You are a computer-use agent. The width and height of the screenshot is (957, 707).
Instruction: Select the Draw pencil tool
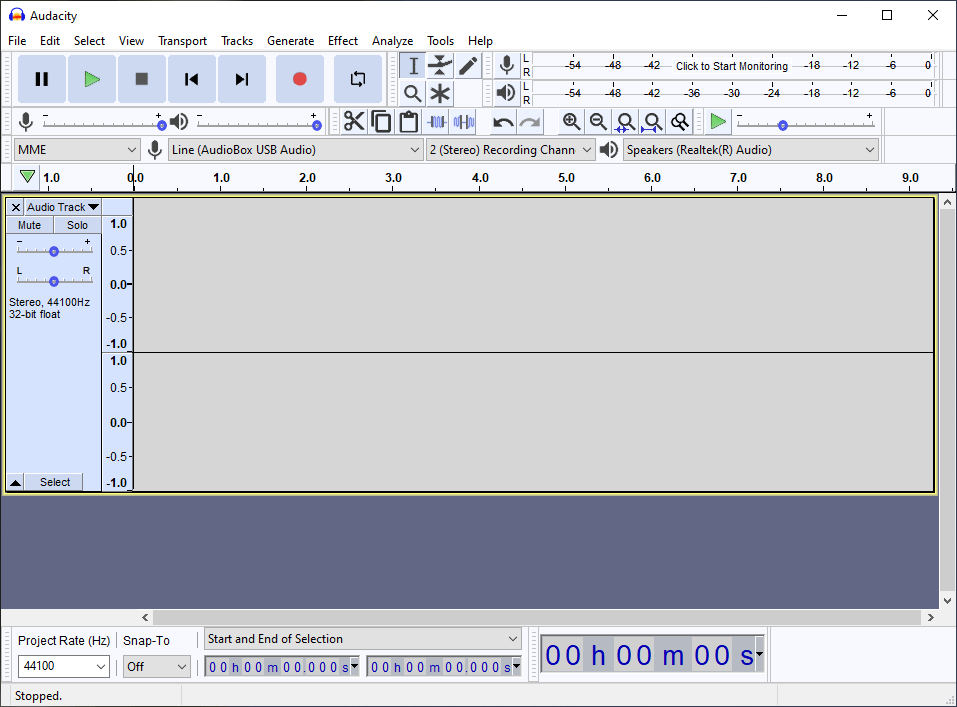click(x=468, y=66)
